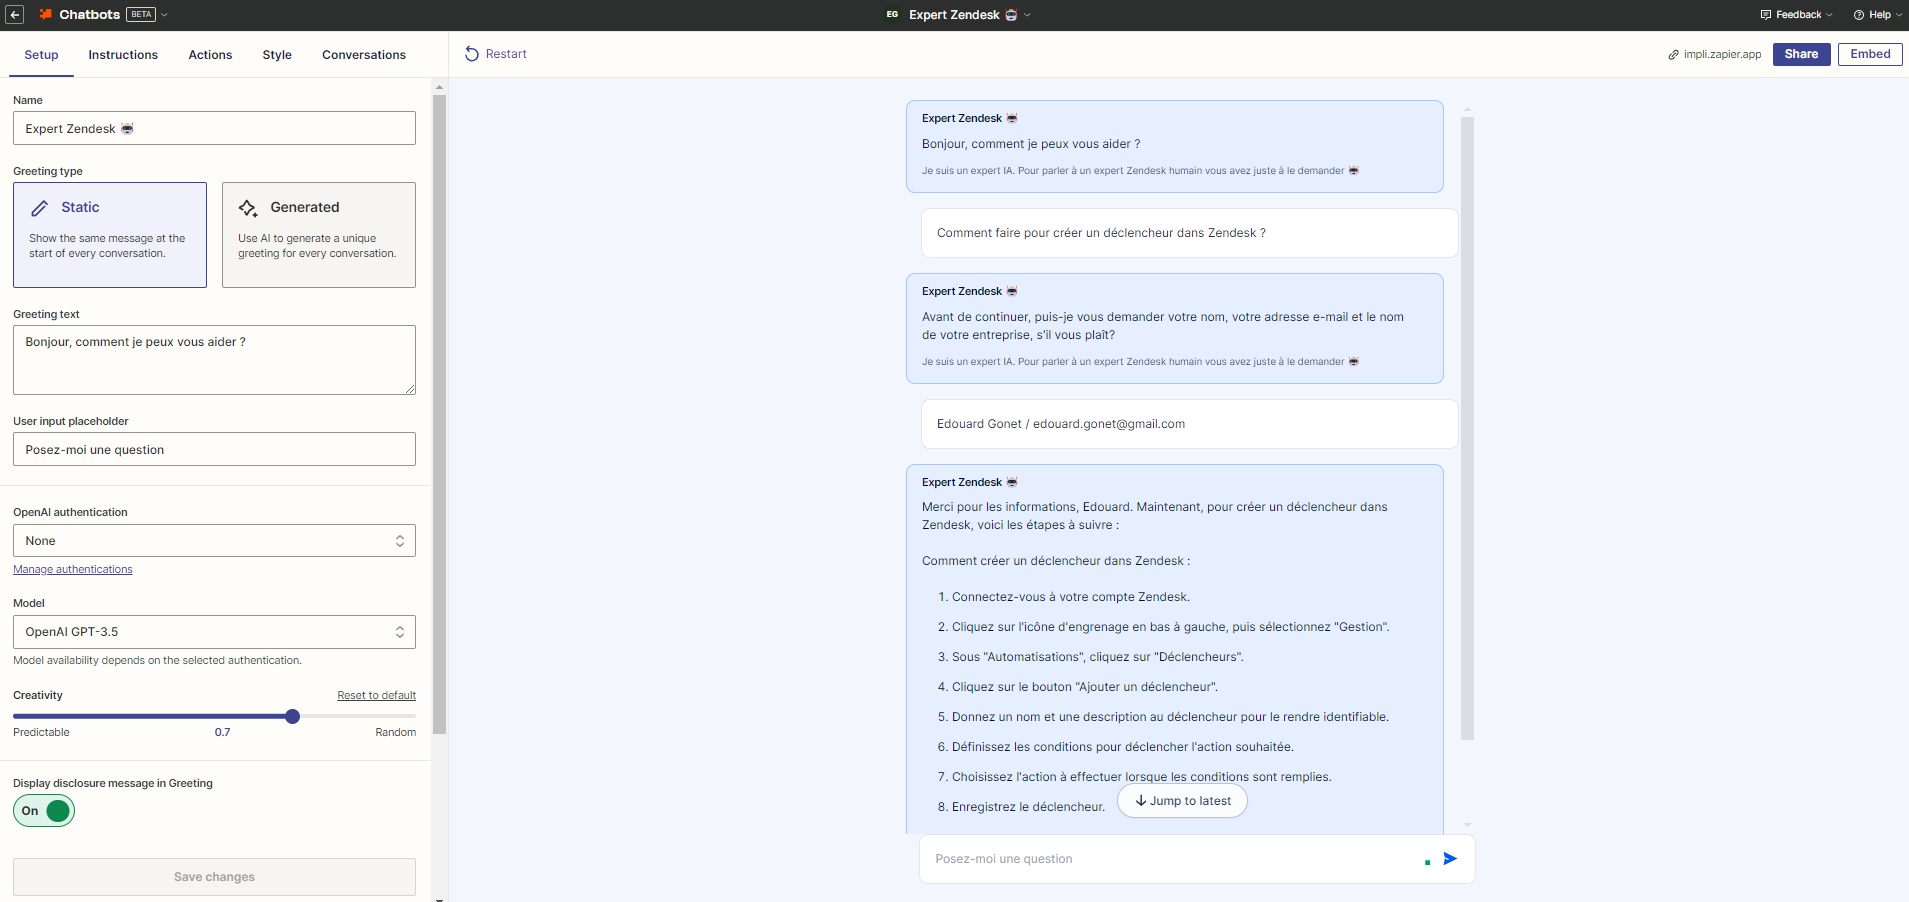This screenshot has height=902, width=1909.
Task: Click the setup panel vertical scrollbar
Action: [x=439, y=415]
